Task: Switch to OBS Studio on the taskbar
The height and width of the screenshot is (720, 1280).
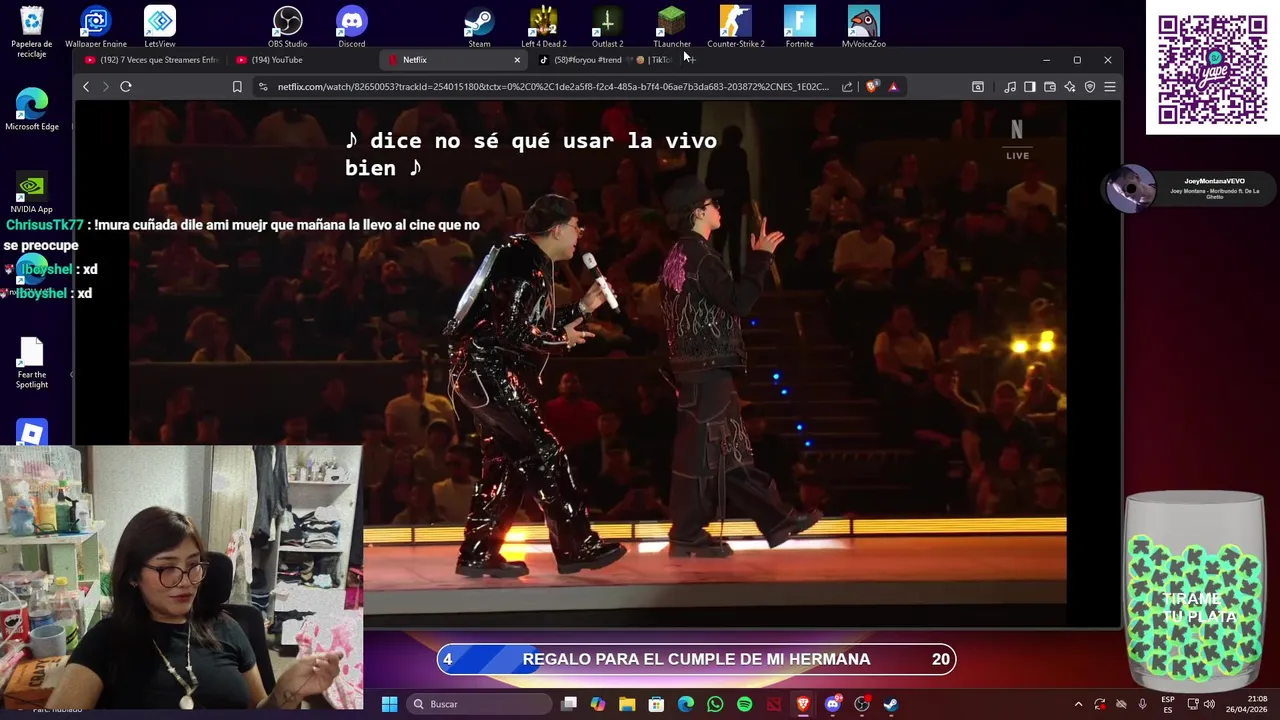Action: 862,704
